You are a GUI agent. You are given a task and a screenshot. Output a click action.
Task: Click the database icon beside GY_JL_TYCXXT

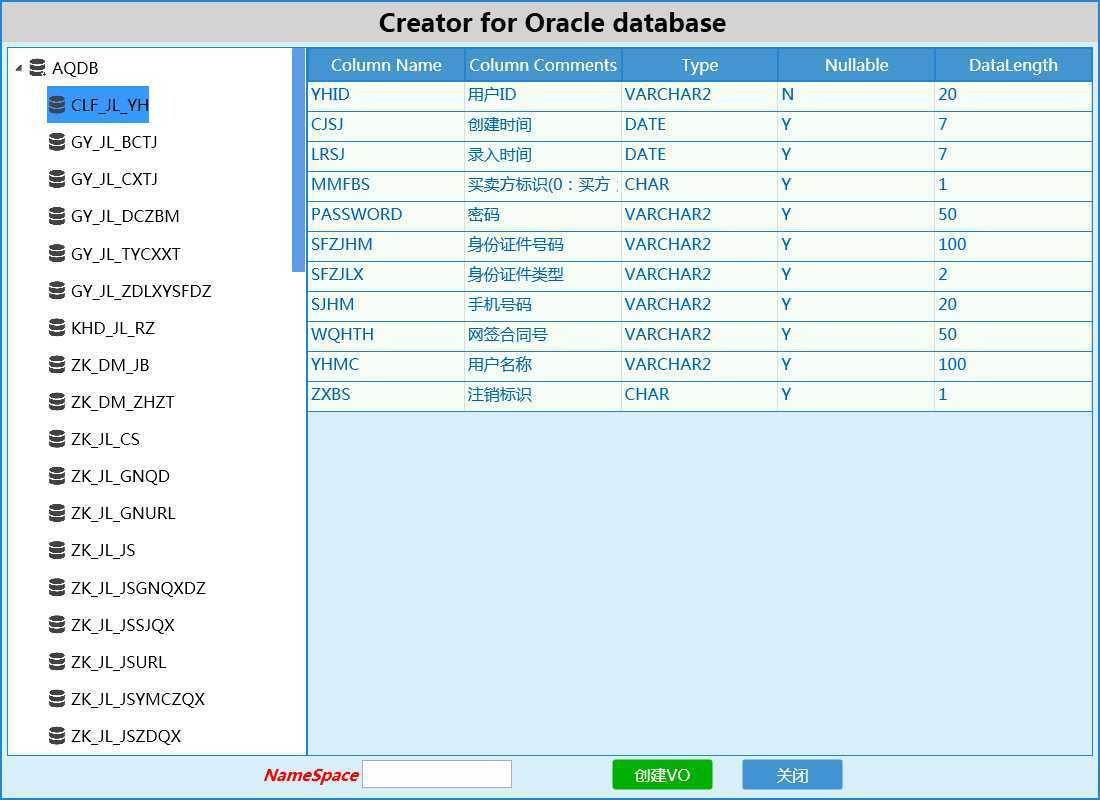[57, 253]
